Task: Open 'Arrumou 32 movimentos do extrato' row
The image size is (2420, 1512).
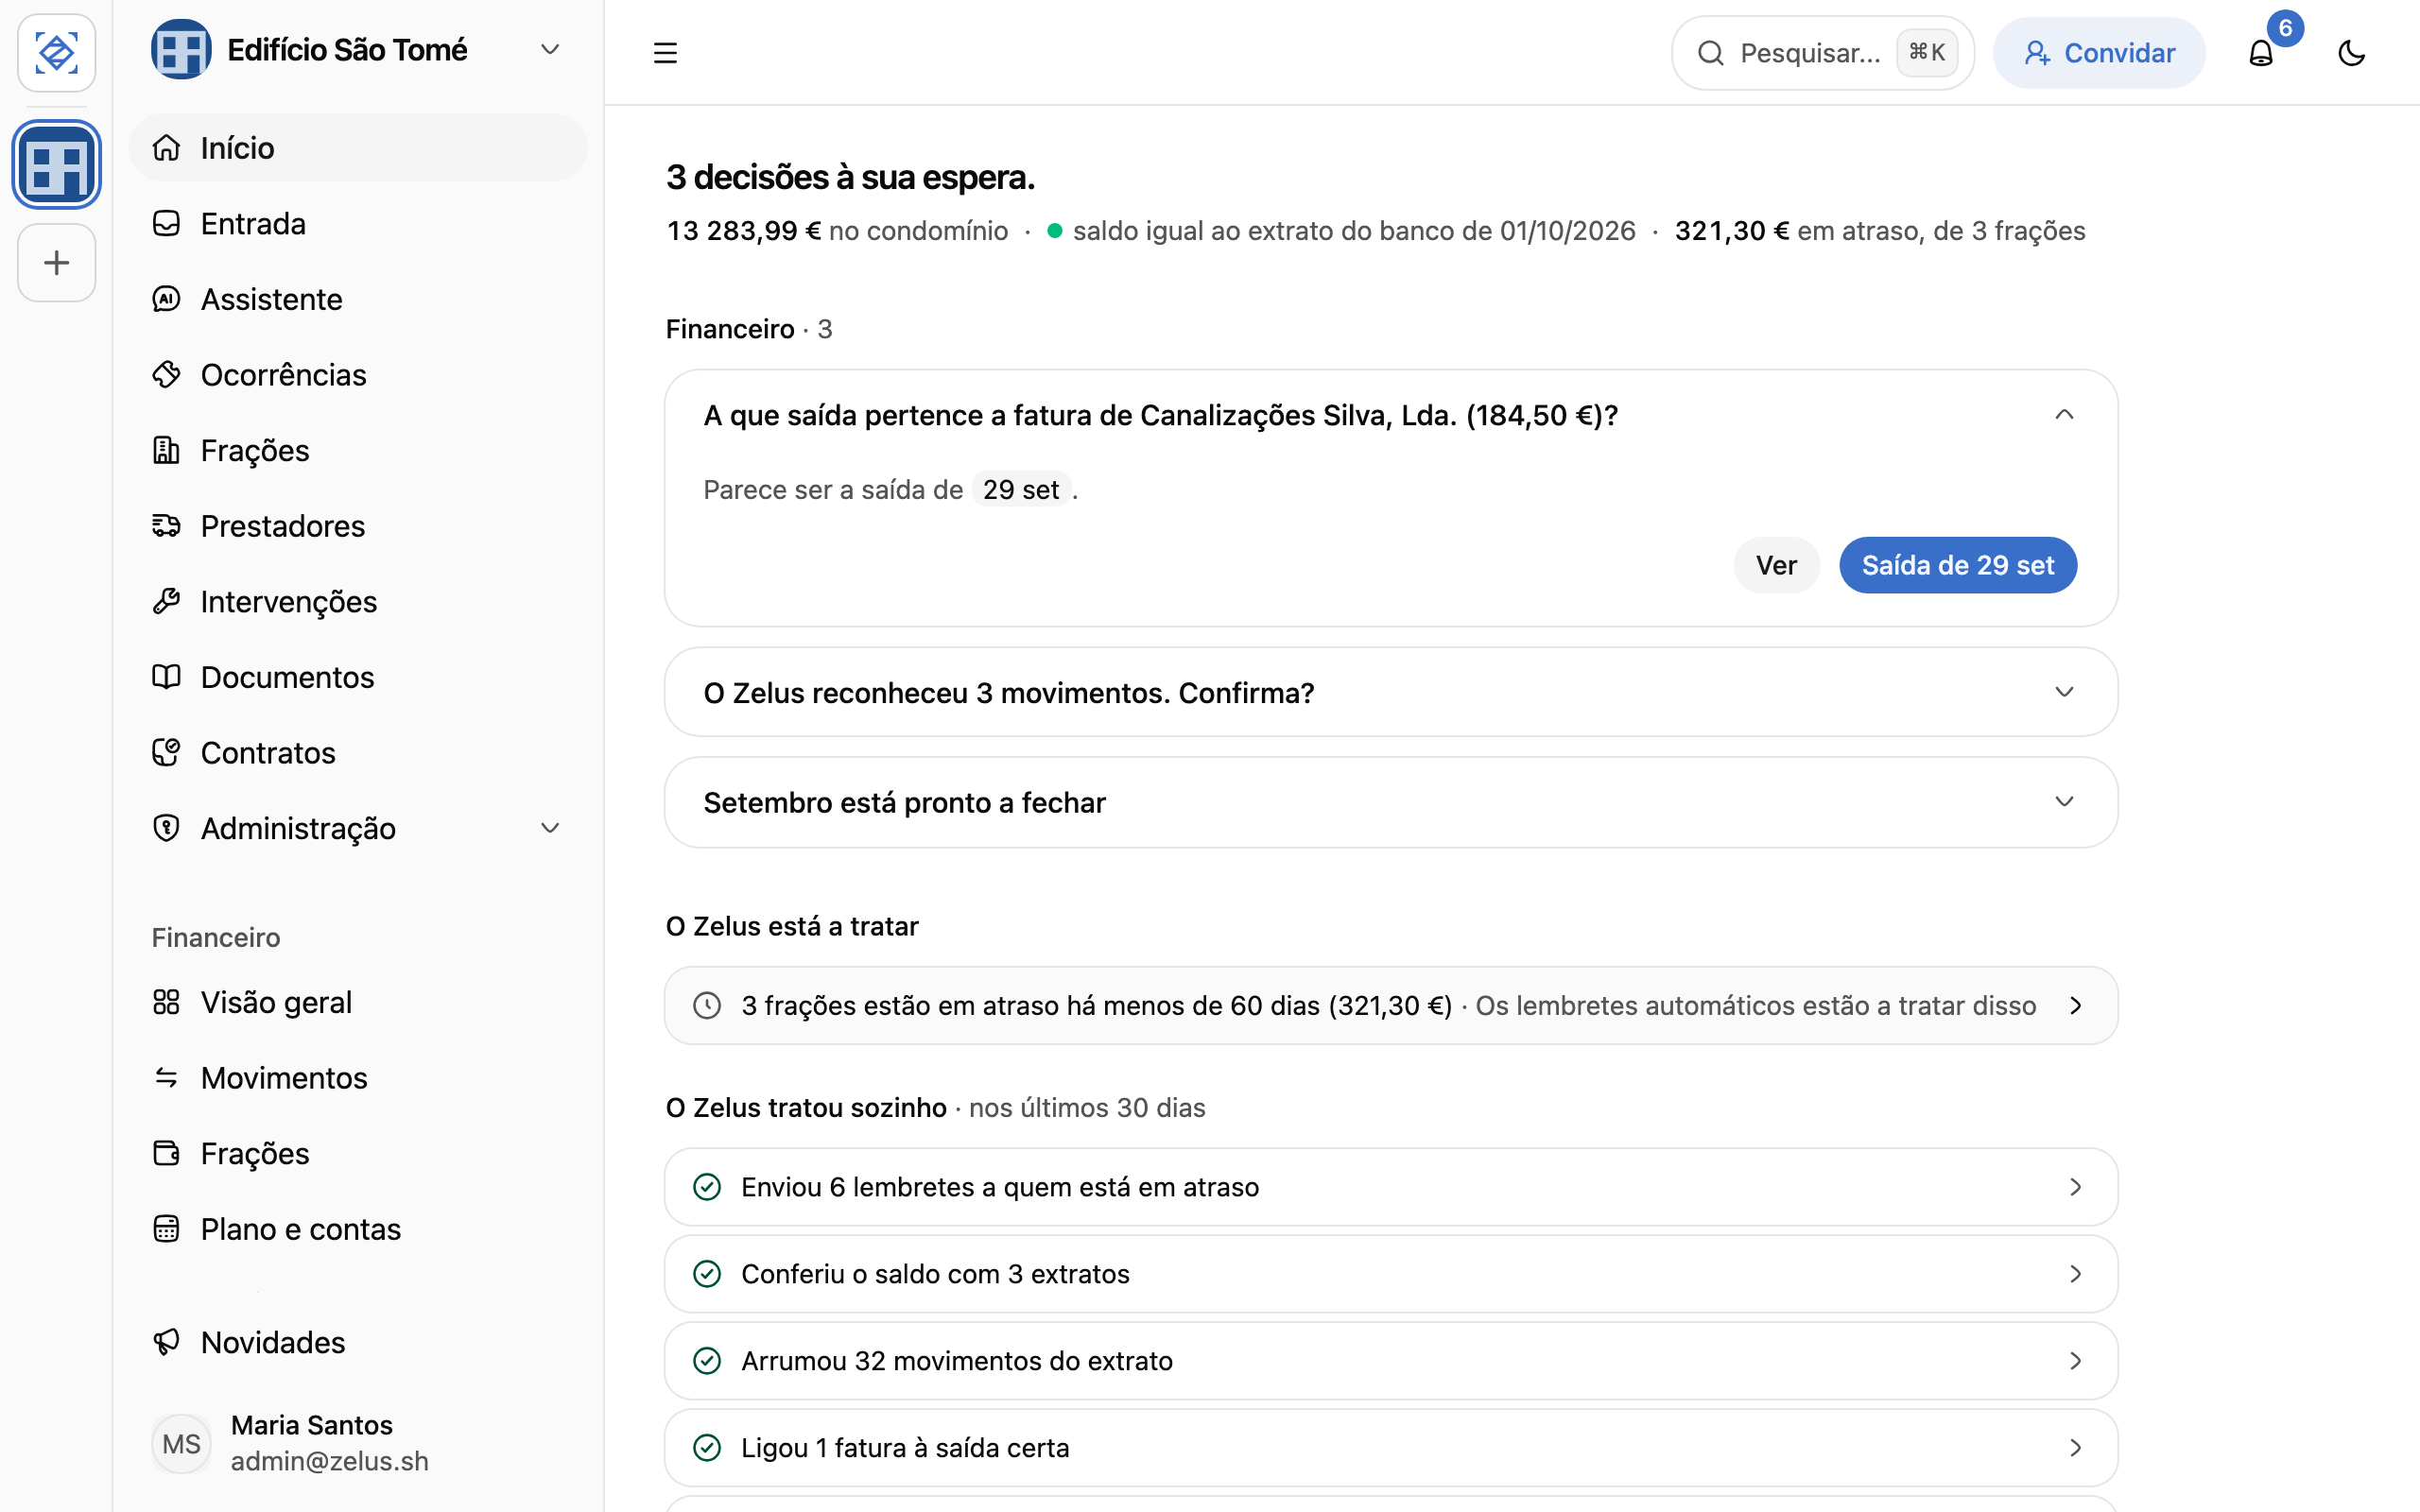Action: click(x=1390, y=1360)
